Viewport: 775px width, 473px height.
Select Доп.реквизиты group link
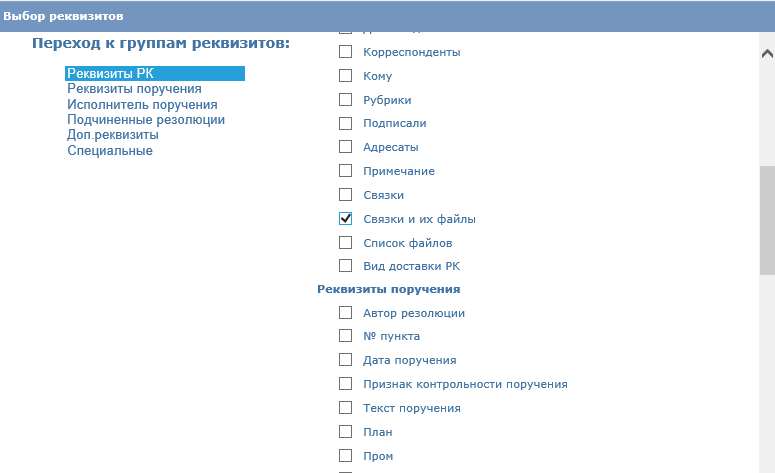tap(113, 135)
